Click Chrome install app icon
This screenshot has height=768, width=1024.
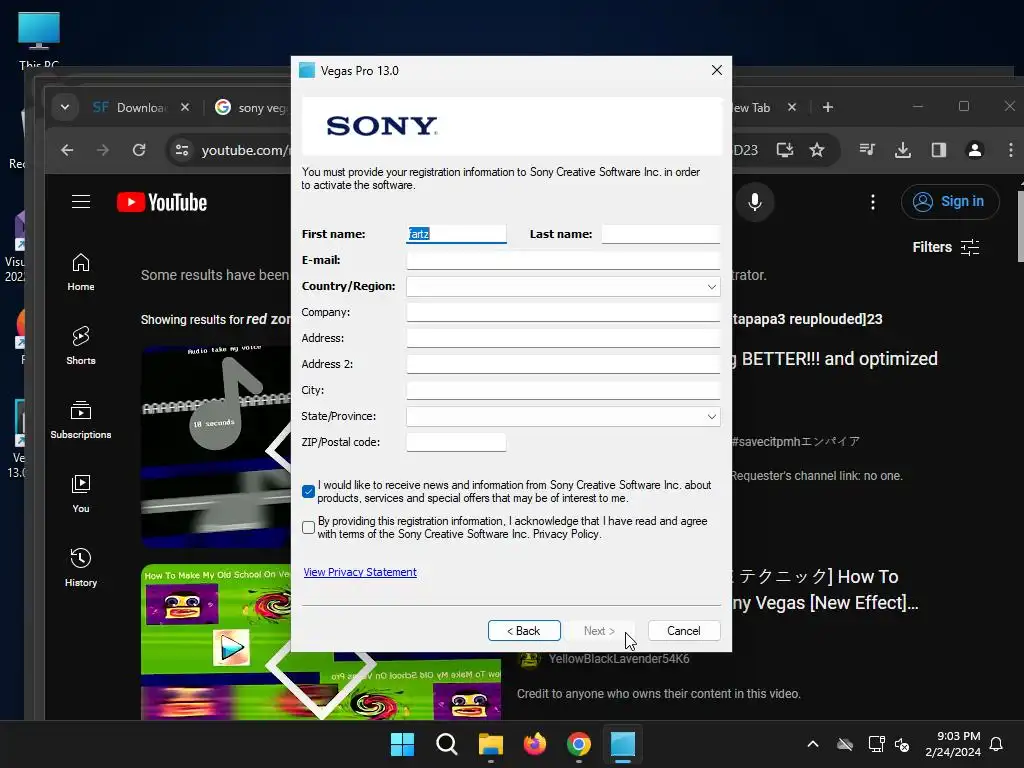click(785, 150)
